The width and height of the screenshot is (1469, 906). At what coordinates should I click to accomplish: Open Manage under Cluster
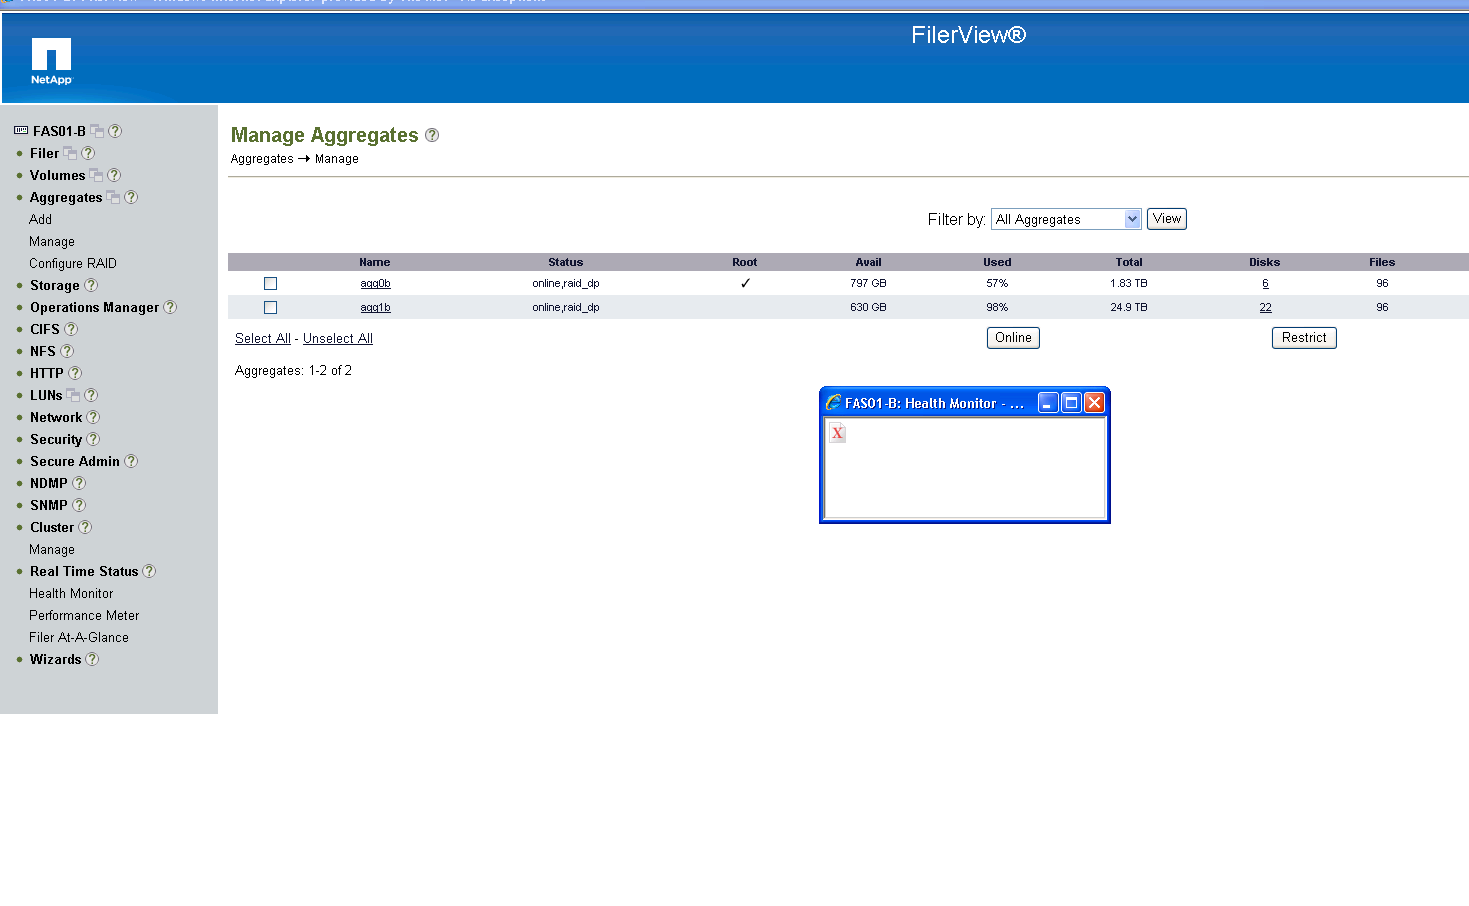click(x=52, y=549)
